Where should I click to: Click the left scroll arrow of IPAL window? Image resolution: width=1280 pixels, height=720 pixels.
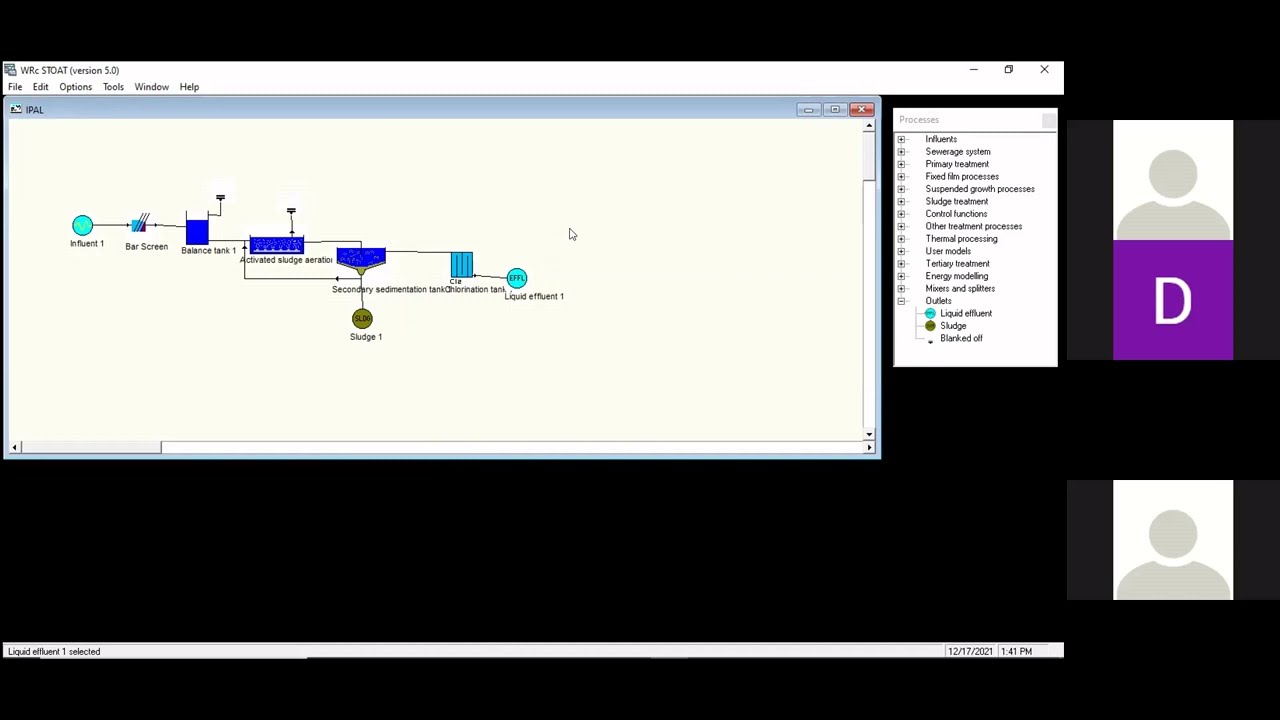click(15, 447)
